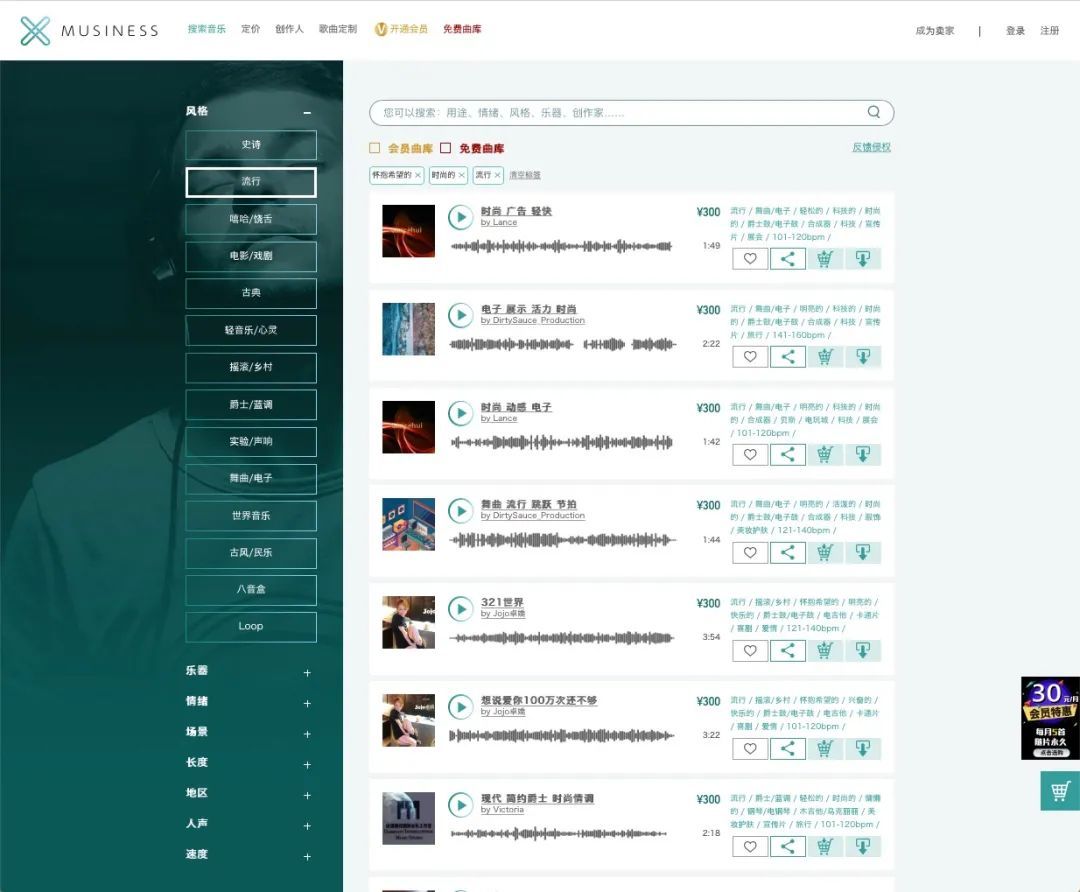Collapse the 风格 filter section
This screenshot has height=892, width=1080.
tap(307, 112)
